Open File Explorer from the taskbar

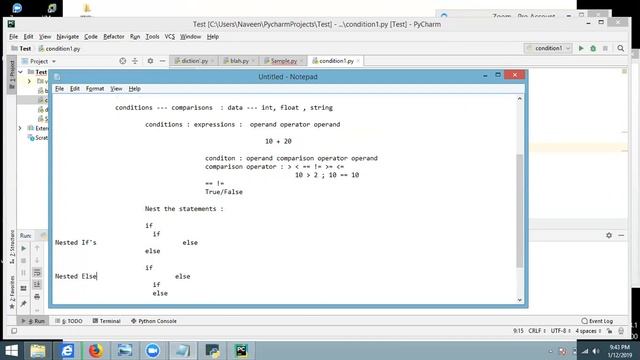coord(38,351)
